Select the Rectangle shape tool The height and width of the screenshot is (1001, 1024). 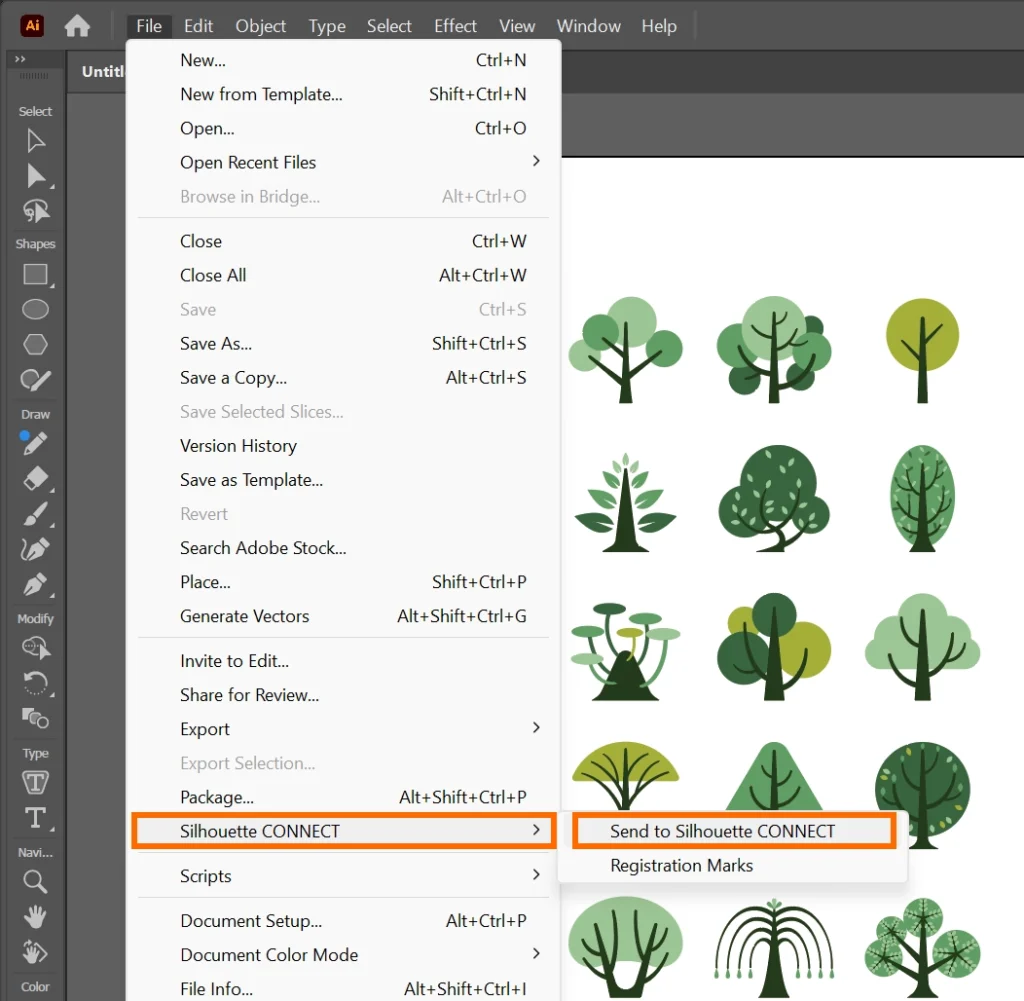click(36, 275)
